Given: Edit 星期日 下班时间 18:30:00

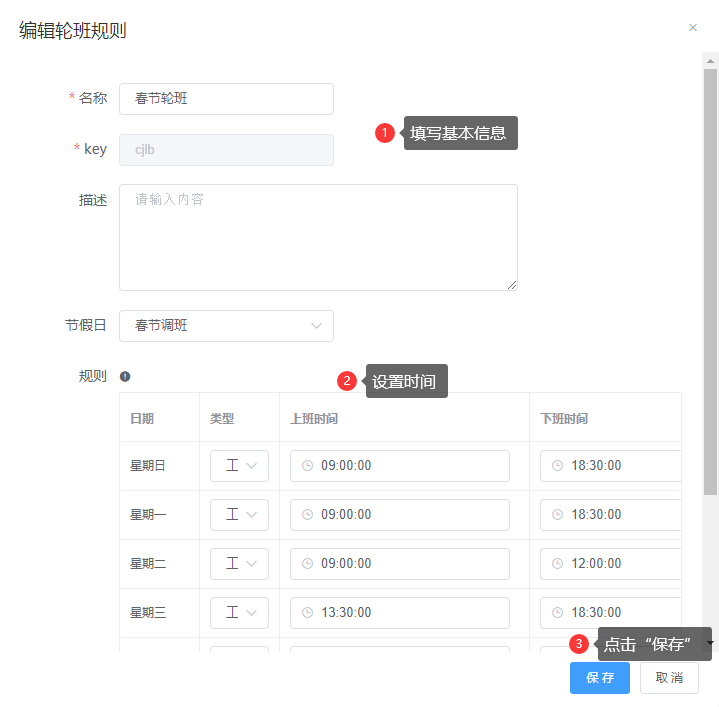Looking at the screenshot, I should (x=611, y=466).
